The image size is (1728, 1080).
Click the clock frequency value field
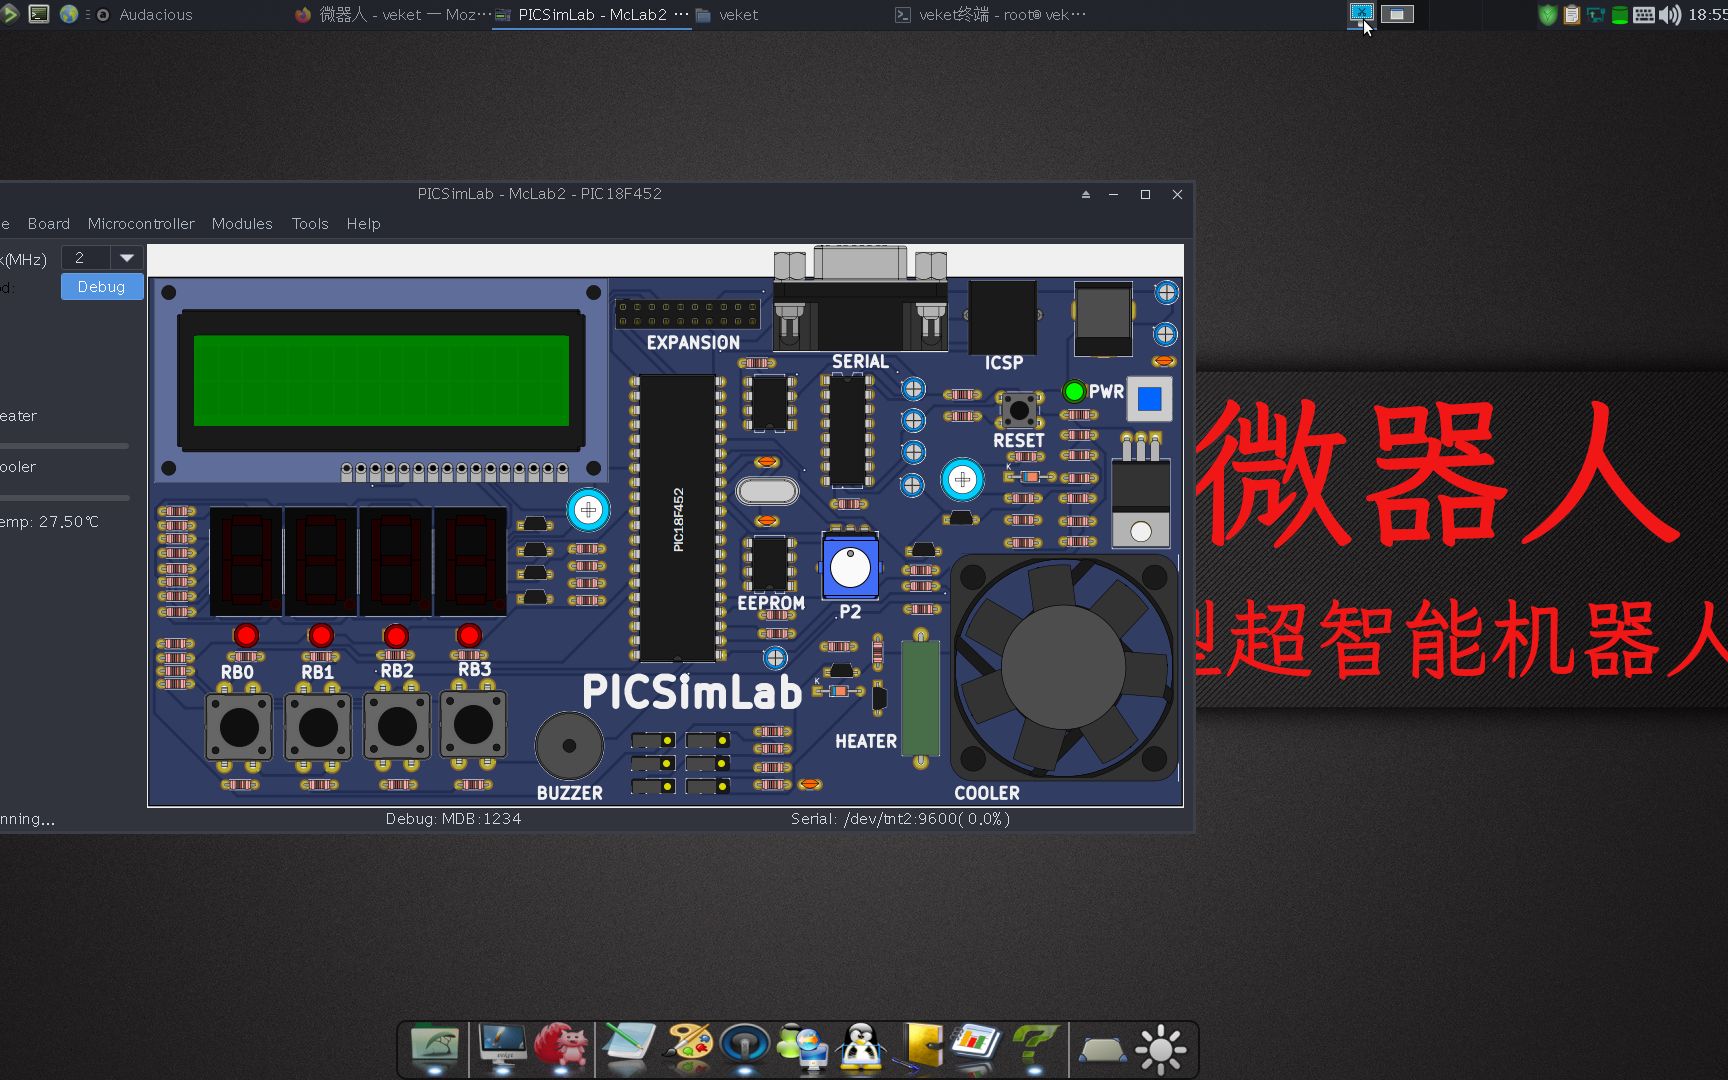86,258
